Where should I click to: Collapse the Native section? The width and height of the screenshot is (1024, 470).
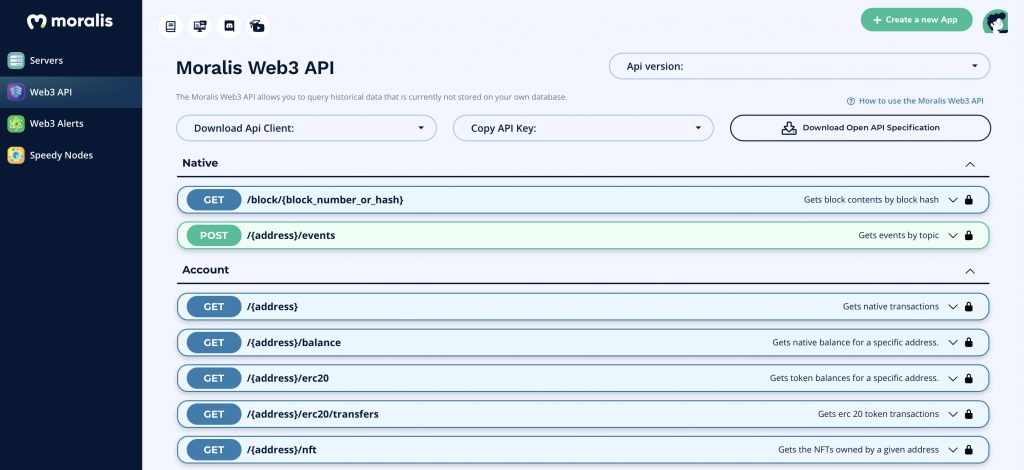(970, 164)
